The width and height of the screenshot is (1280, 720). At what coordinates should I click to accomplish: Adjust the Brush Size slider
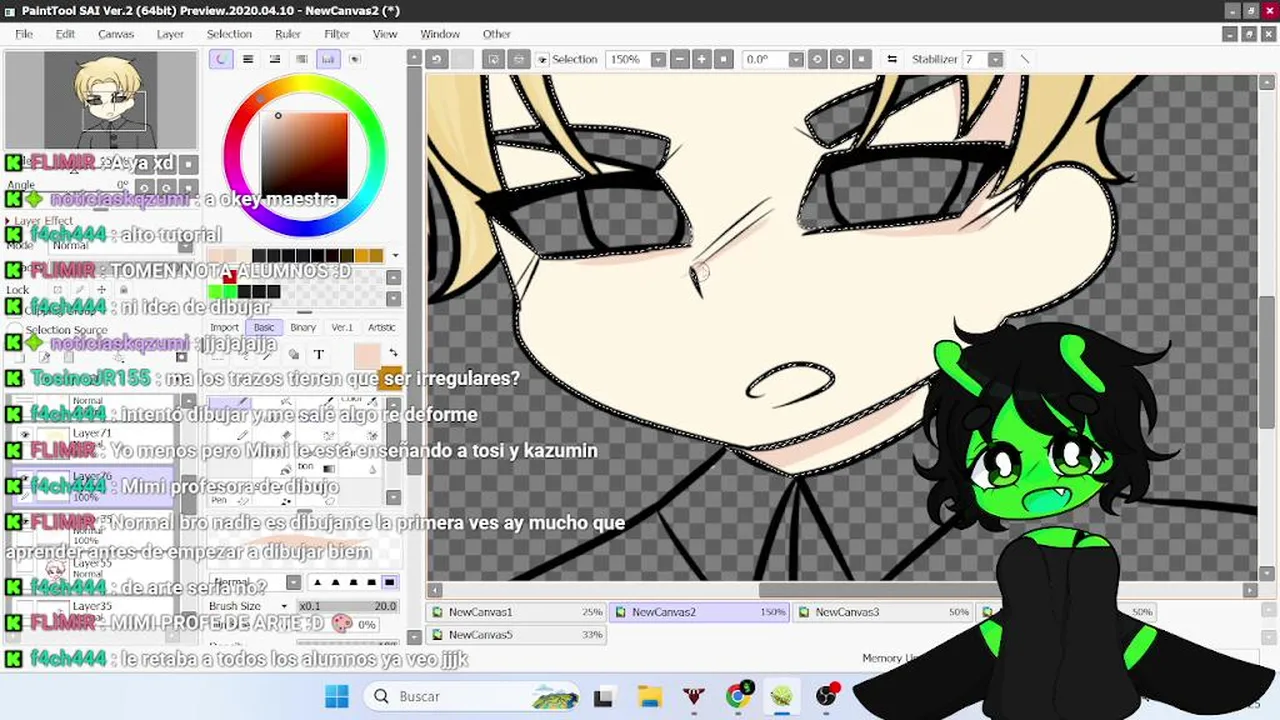point(347,606)
